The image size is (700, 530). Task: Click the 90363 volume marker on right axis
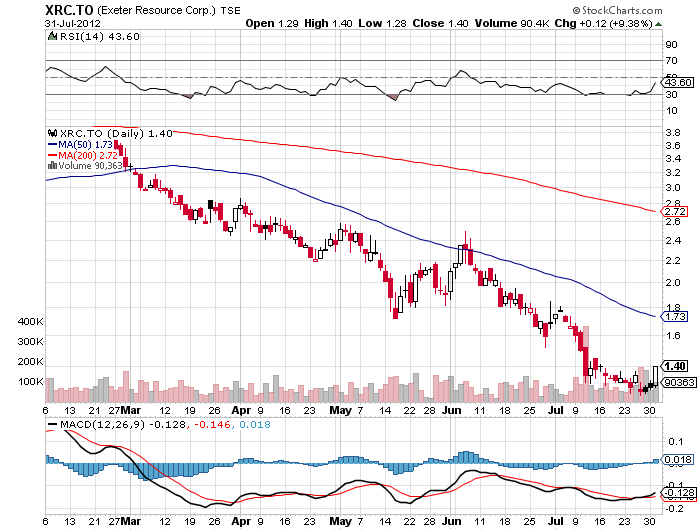pos(678,383)
